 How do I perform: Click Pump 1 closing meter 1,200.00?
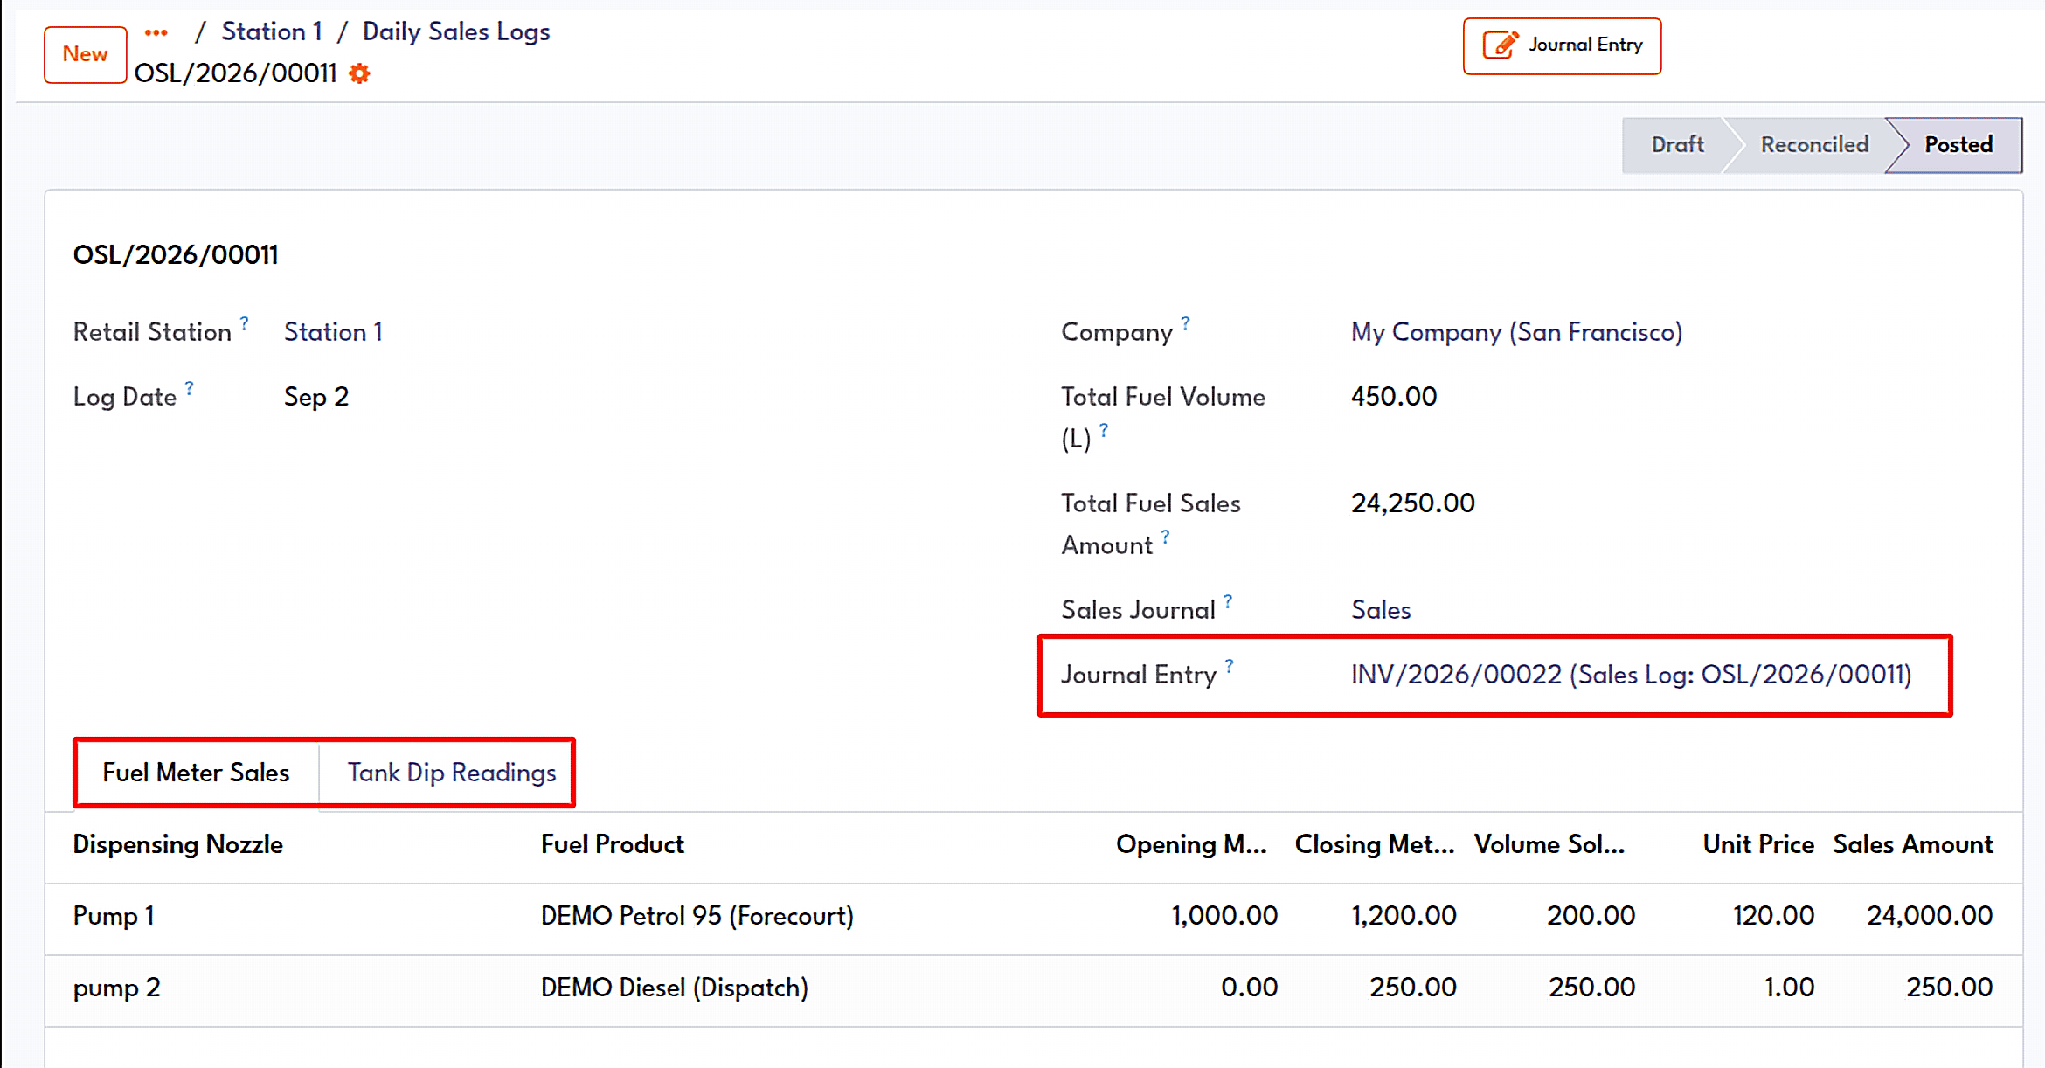pos(1404,916)
